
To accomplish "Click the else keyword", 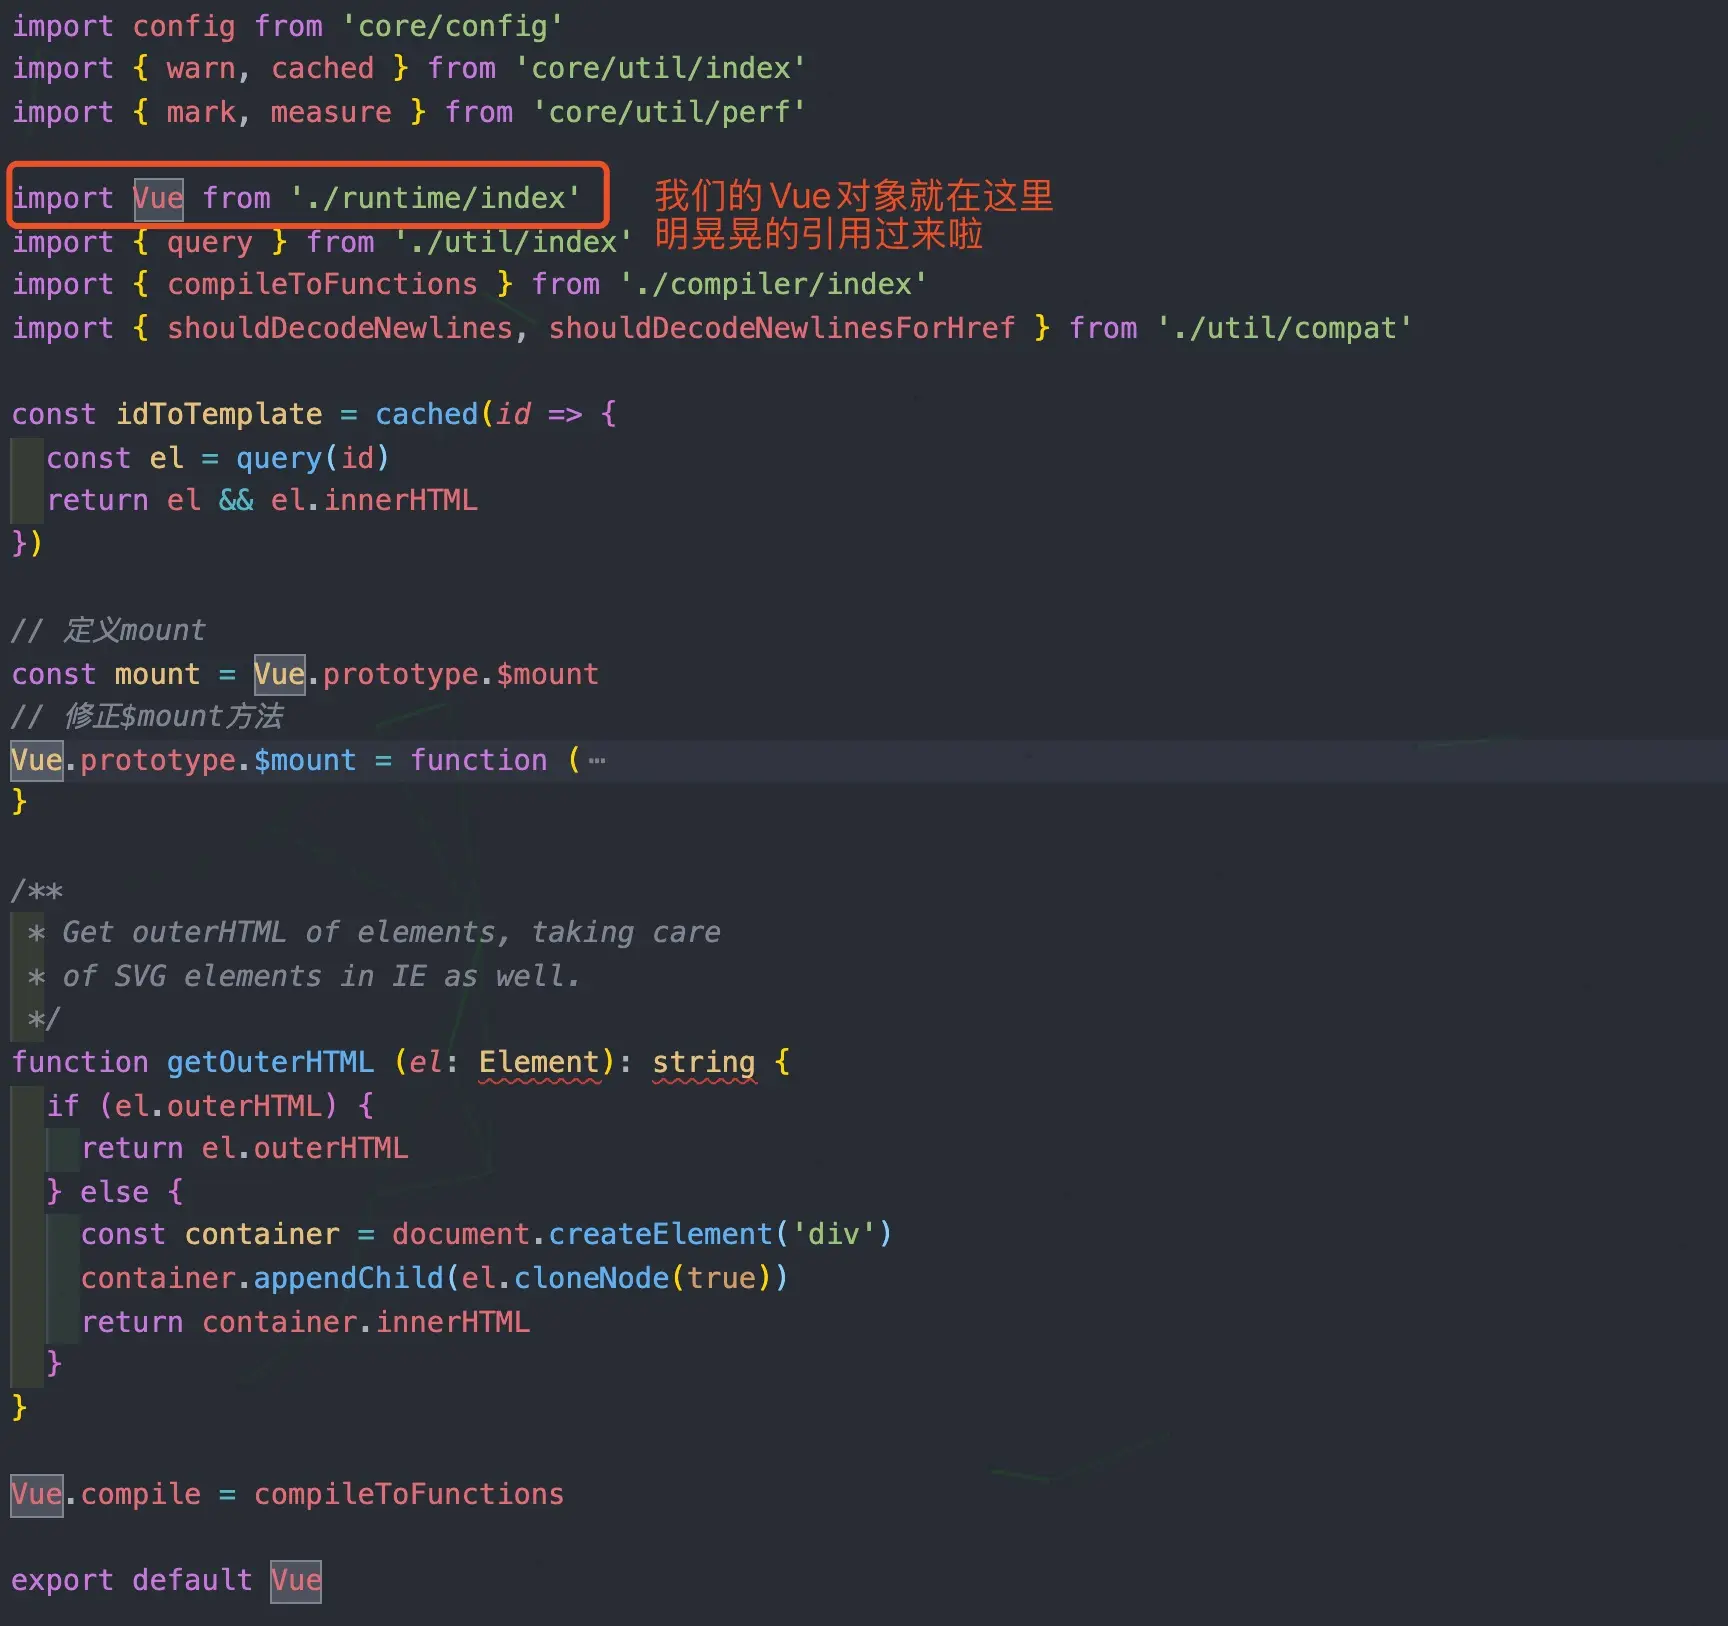I will coord(114,1192).
